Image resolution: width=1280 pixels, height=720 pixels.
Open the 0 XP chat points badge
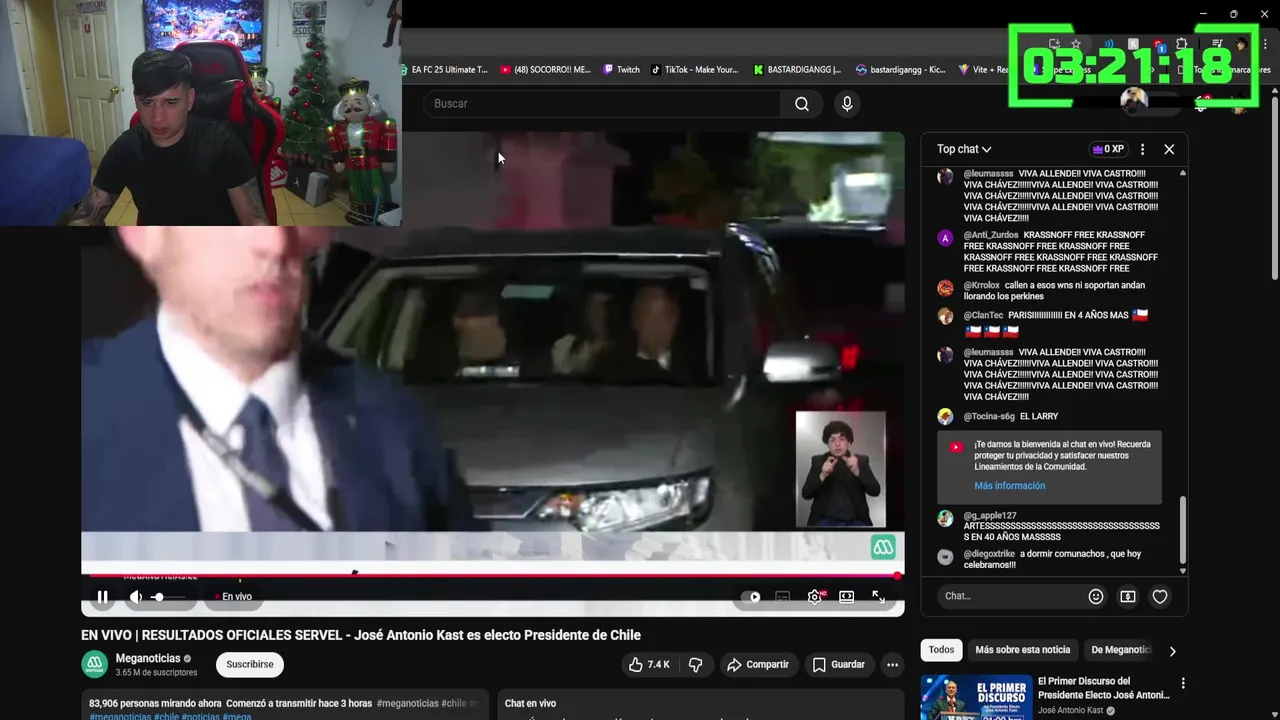tap(1108, 149)
